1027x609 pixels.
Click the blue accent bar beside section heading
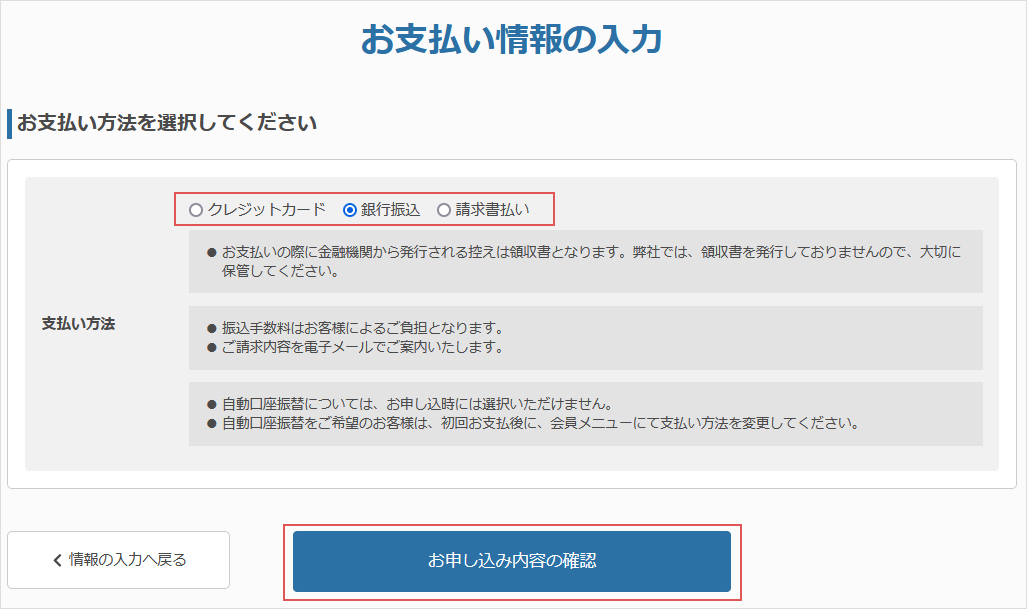pyautogui.click(x=9, y=124)
